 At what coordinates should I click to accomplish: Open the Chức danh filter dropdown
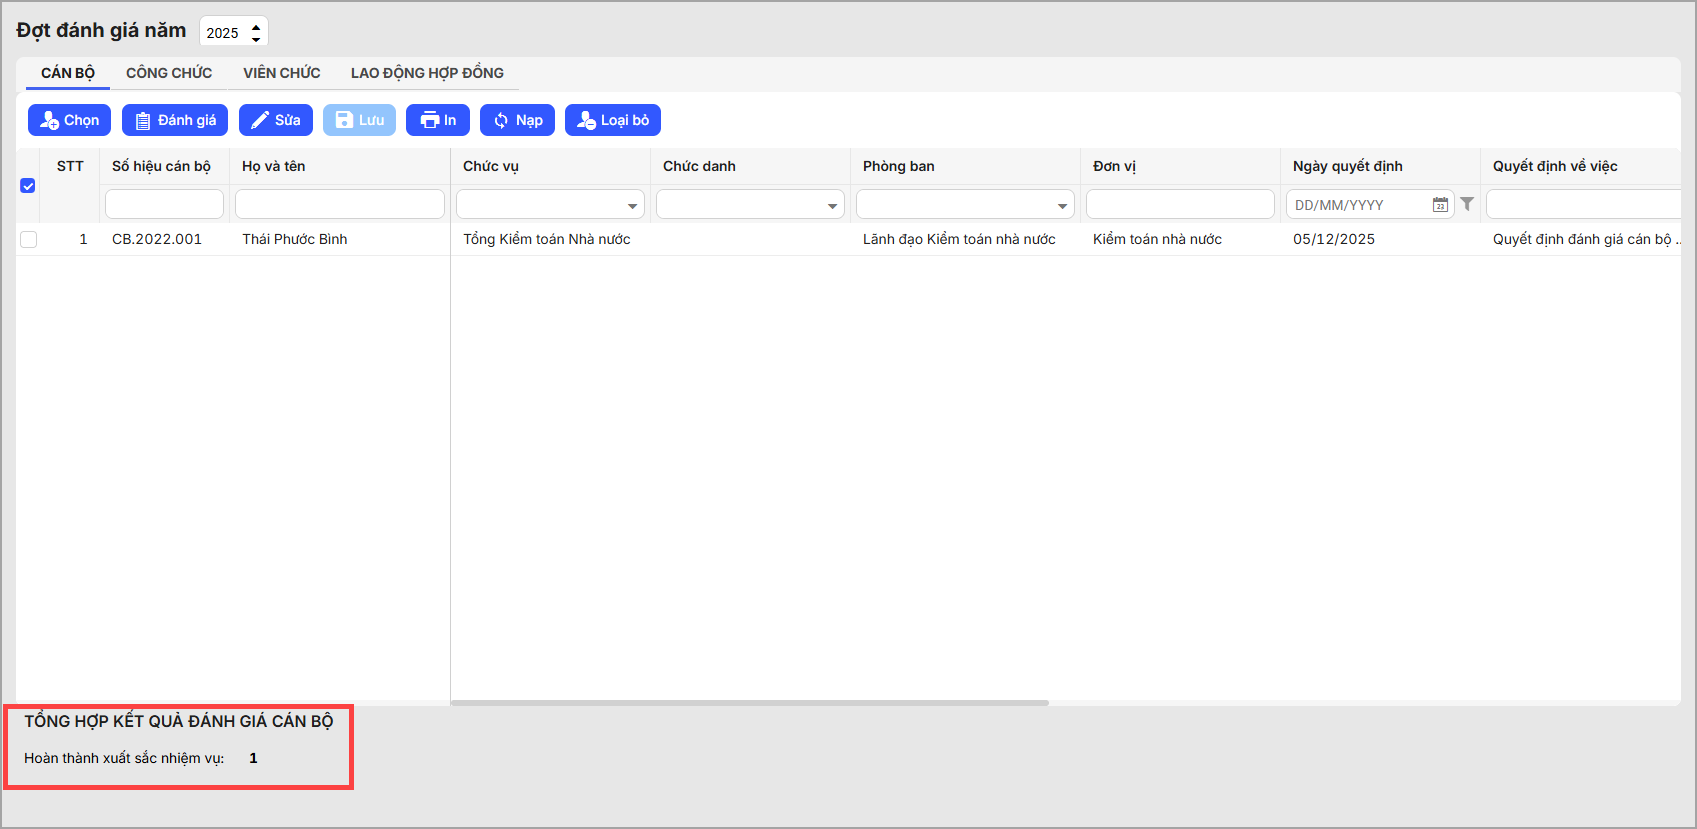(832, 206)
